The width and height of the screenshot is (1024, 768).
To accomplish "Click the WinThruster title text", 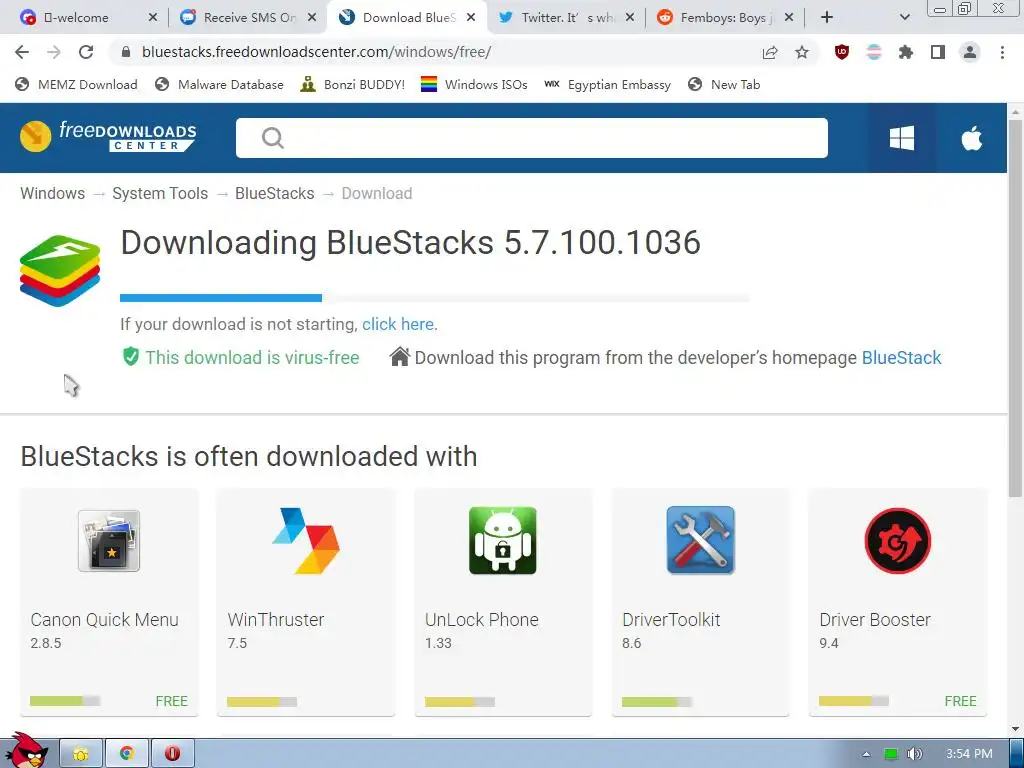I will click(x=276, y=620).
